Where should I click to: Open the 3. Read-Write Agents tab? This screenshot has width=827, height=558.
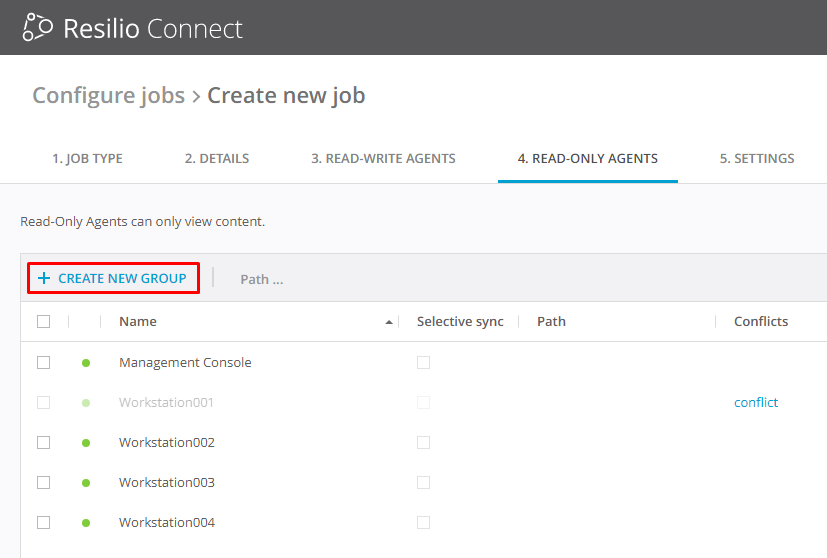pos(383,158)
